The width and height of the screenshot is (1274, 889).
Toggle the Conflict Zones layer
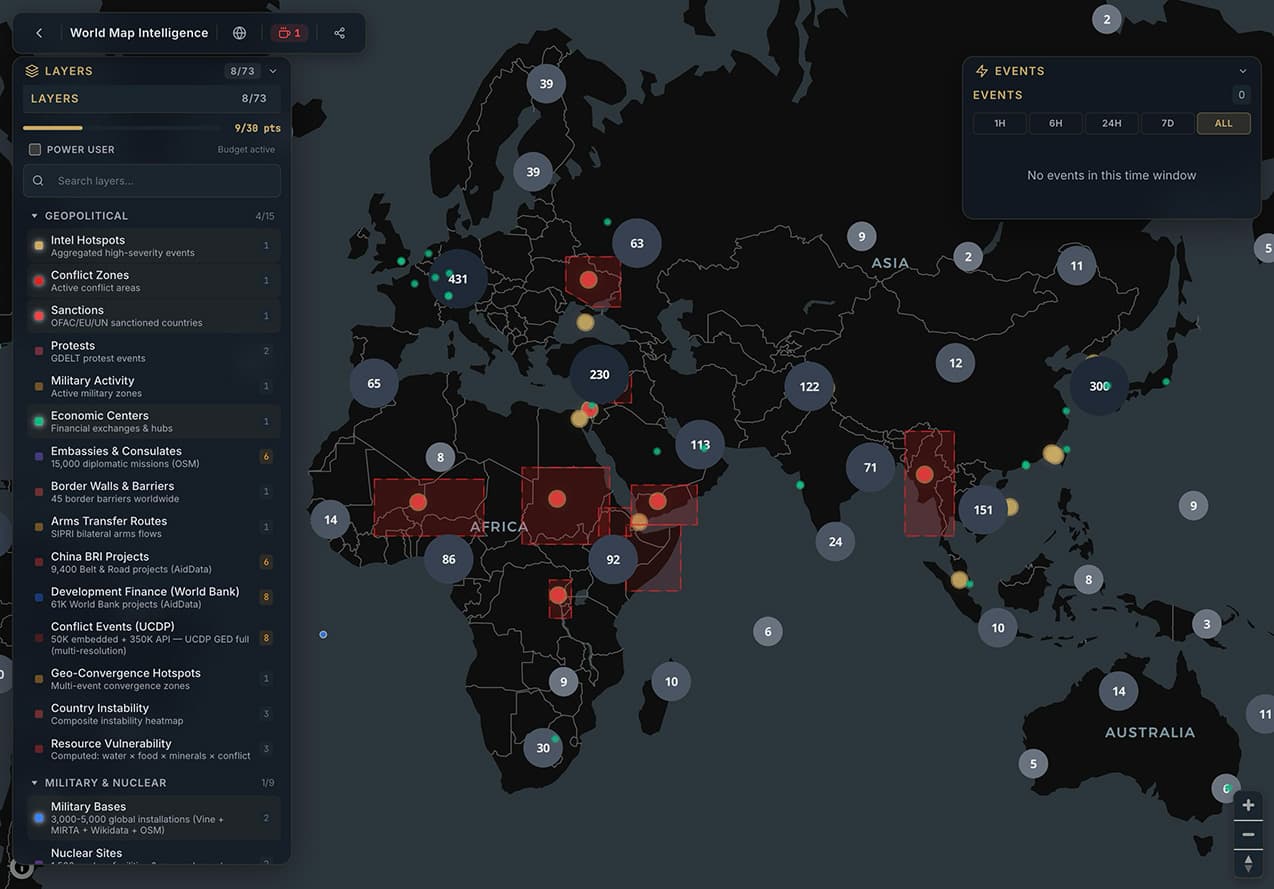coord(152,281)
